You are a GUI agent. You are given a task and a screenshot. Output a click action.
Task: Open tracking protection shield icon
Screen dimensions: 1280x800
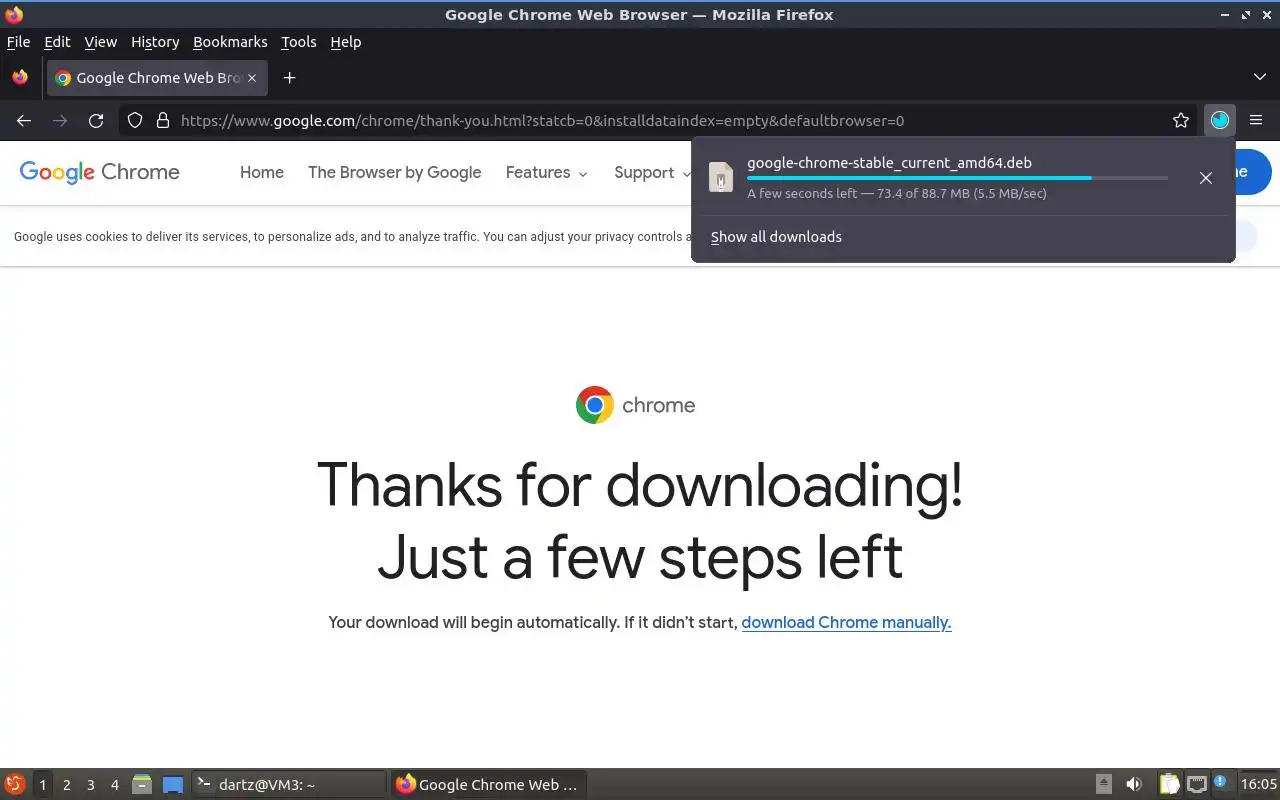coord(135,121)
